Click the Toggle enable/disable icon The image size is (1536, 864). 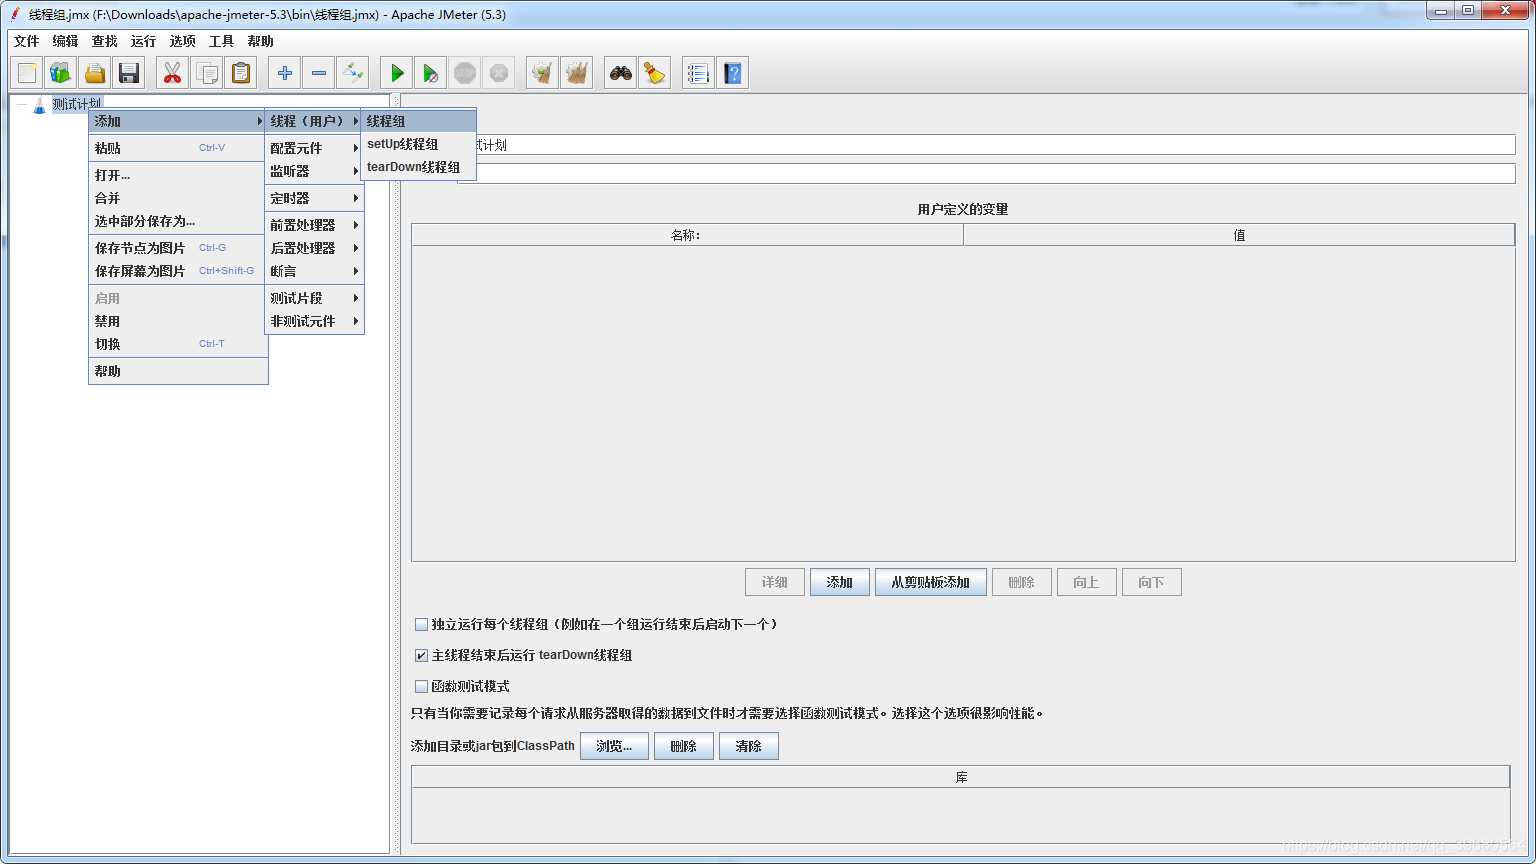(x=353, y=73)
